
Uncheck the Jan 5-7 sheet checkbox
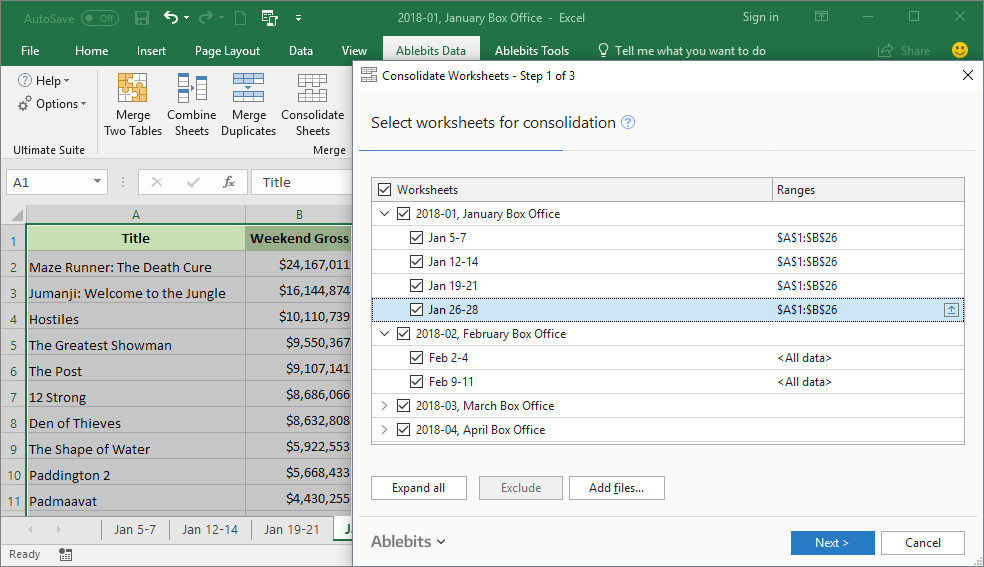416,238
